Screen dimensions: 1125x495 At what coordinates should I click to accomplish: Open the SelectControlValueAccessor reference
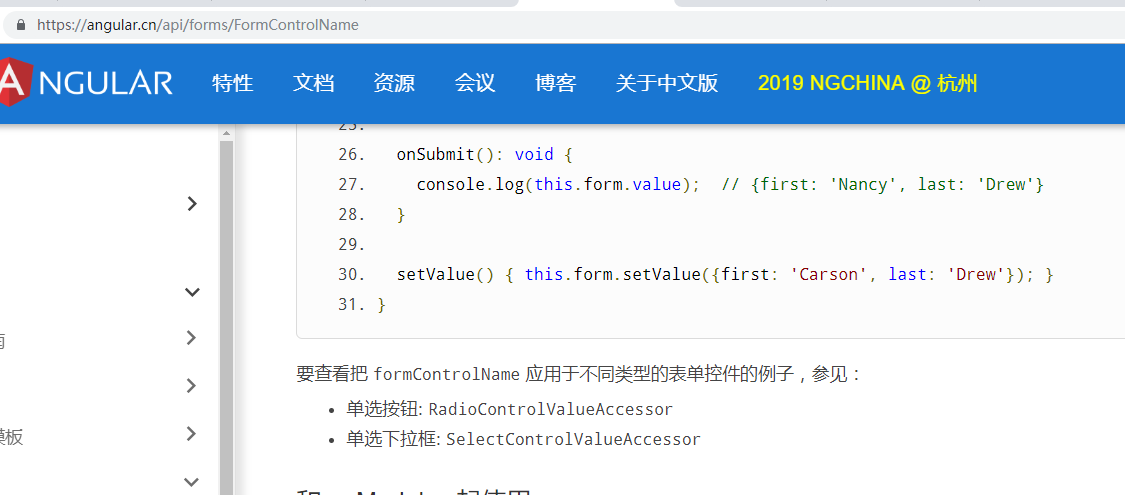(x=573, y=439)
